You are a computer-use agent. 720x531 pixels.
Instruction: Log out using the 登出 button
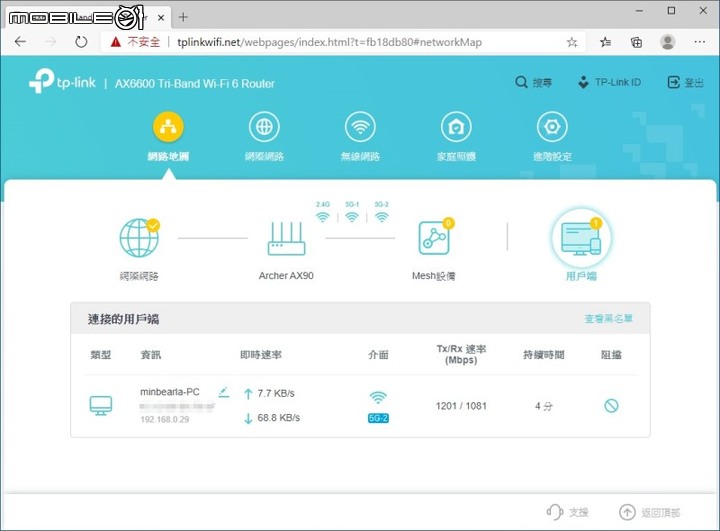(x=685, y=82)
